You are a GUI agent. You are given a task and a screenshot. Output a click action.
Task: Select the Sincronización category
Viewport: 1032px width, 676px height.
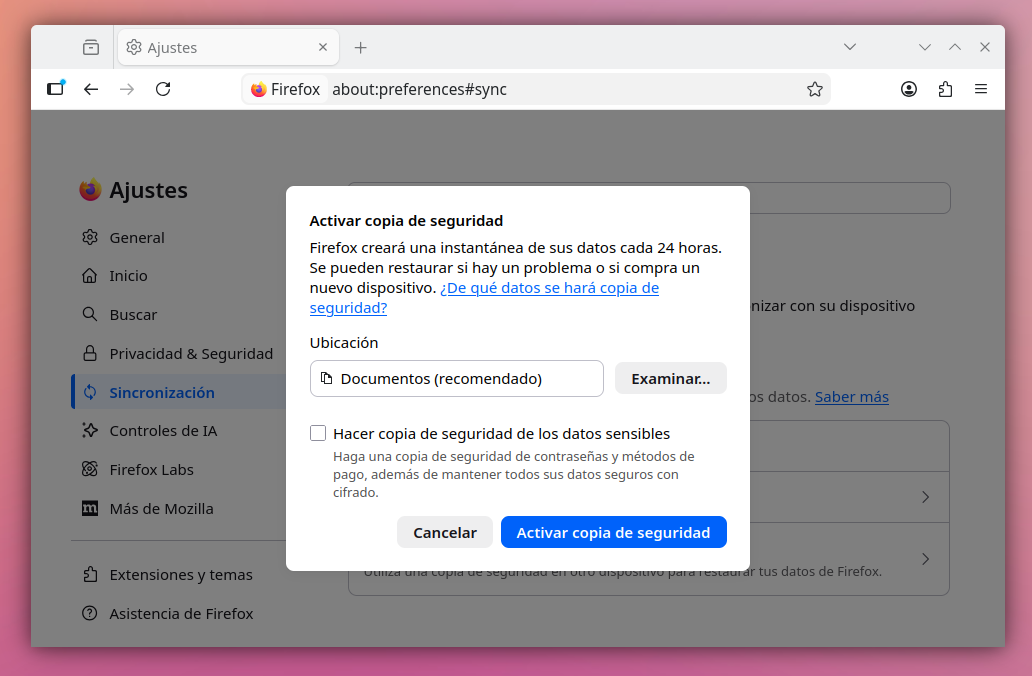pos(179,392)
